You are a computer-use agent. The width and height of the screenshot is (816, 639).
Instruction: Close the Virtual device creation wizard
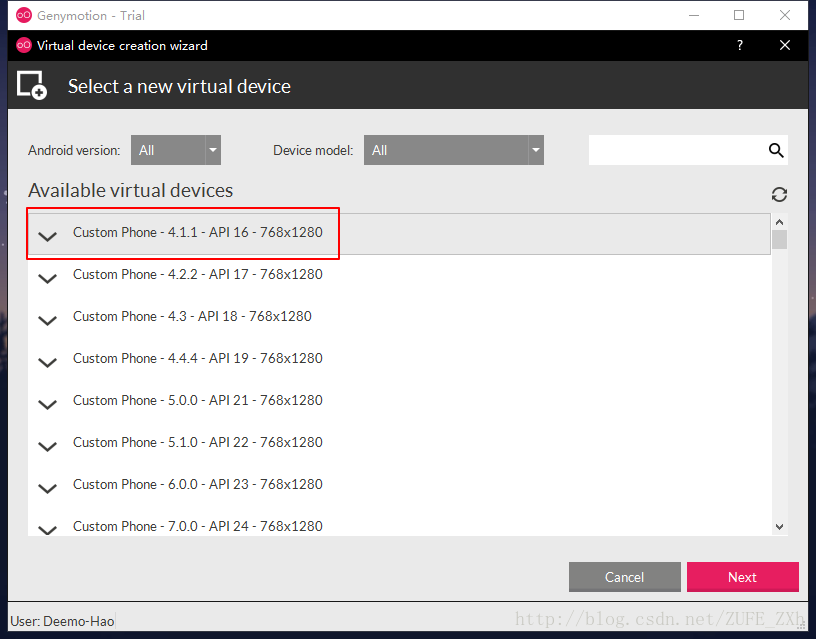(x=785, y=45)
